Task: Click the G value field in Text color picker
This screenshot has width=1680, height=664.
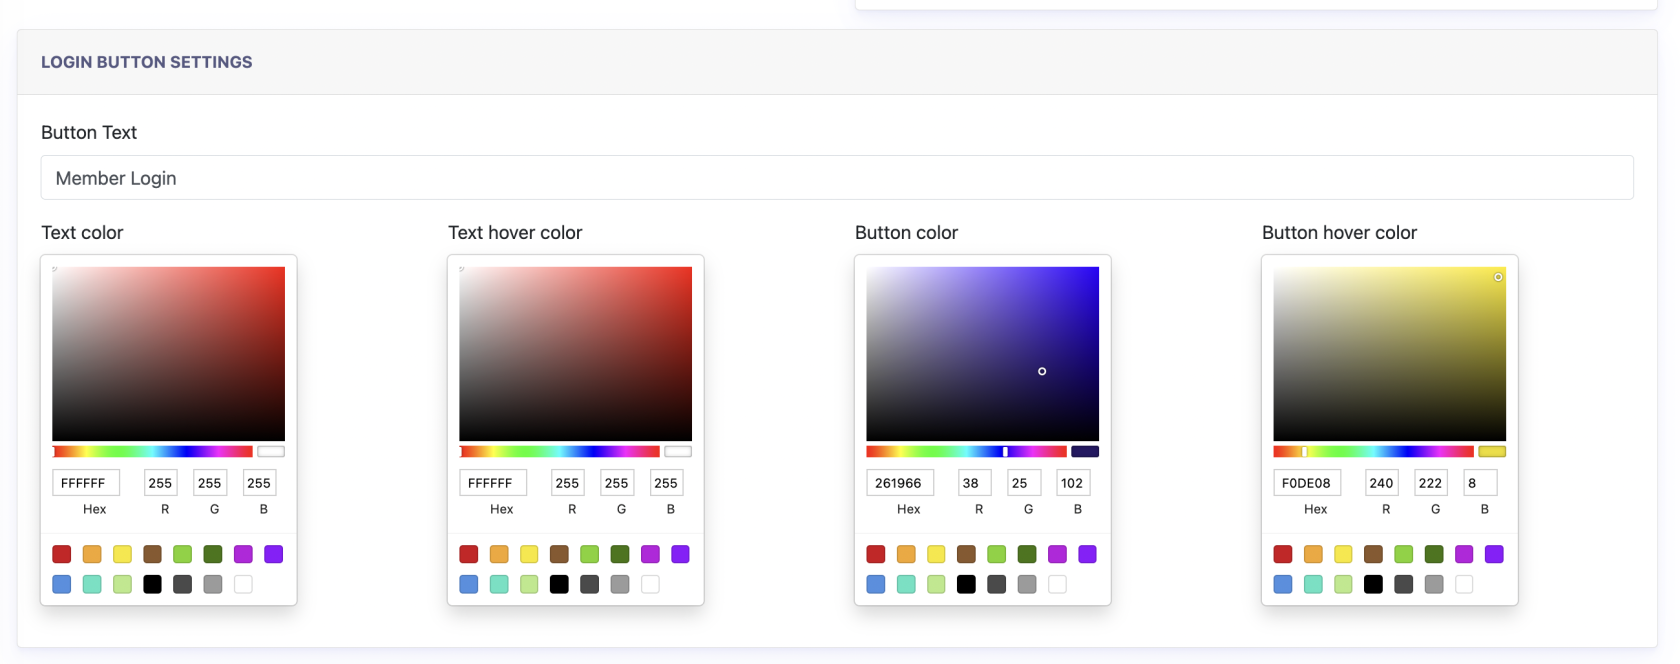Action: (x=210, y=483)
